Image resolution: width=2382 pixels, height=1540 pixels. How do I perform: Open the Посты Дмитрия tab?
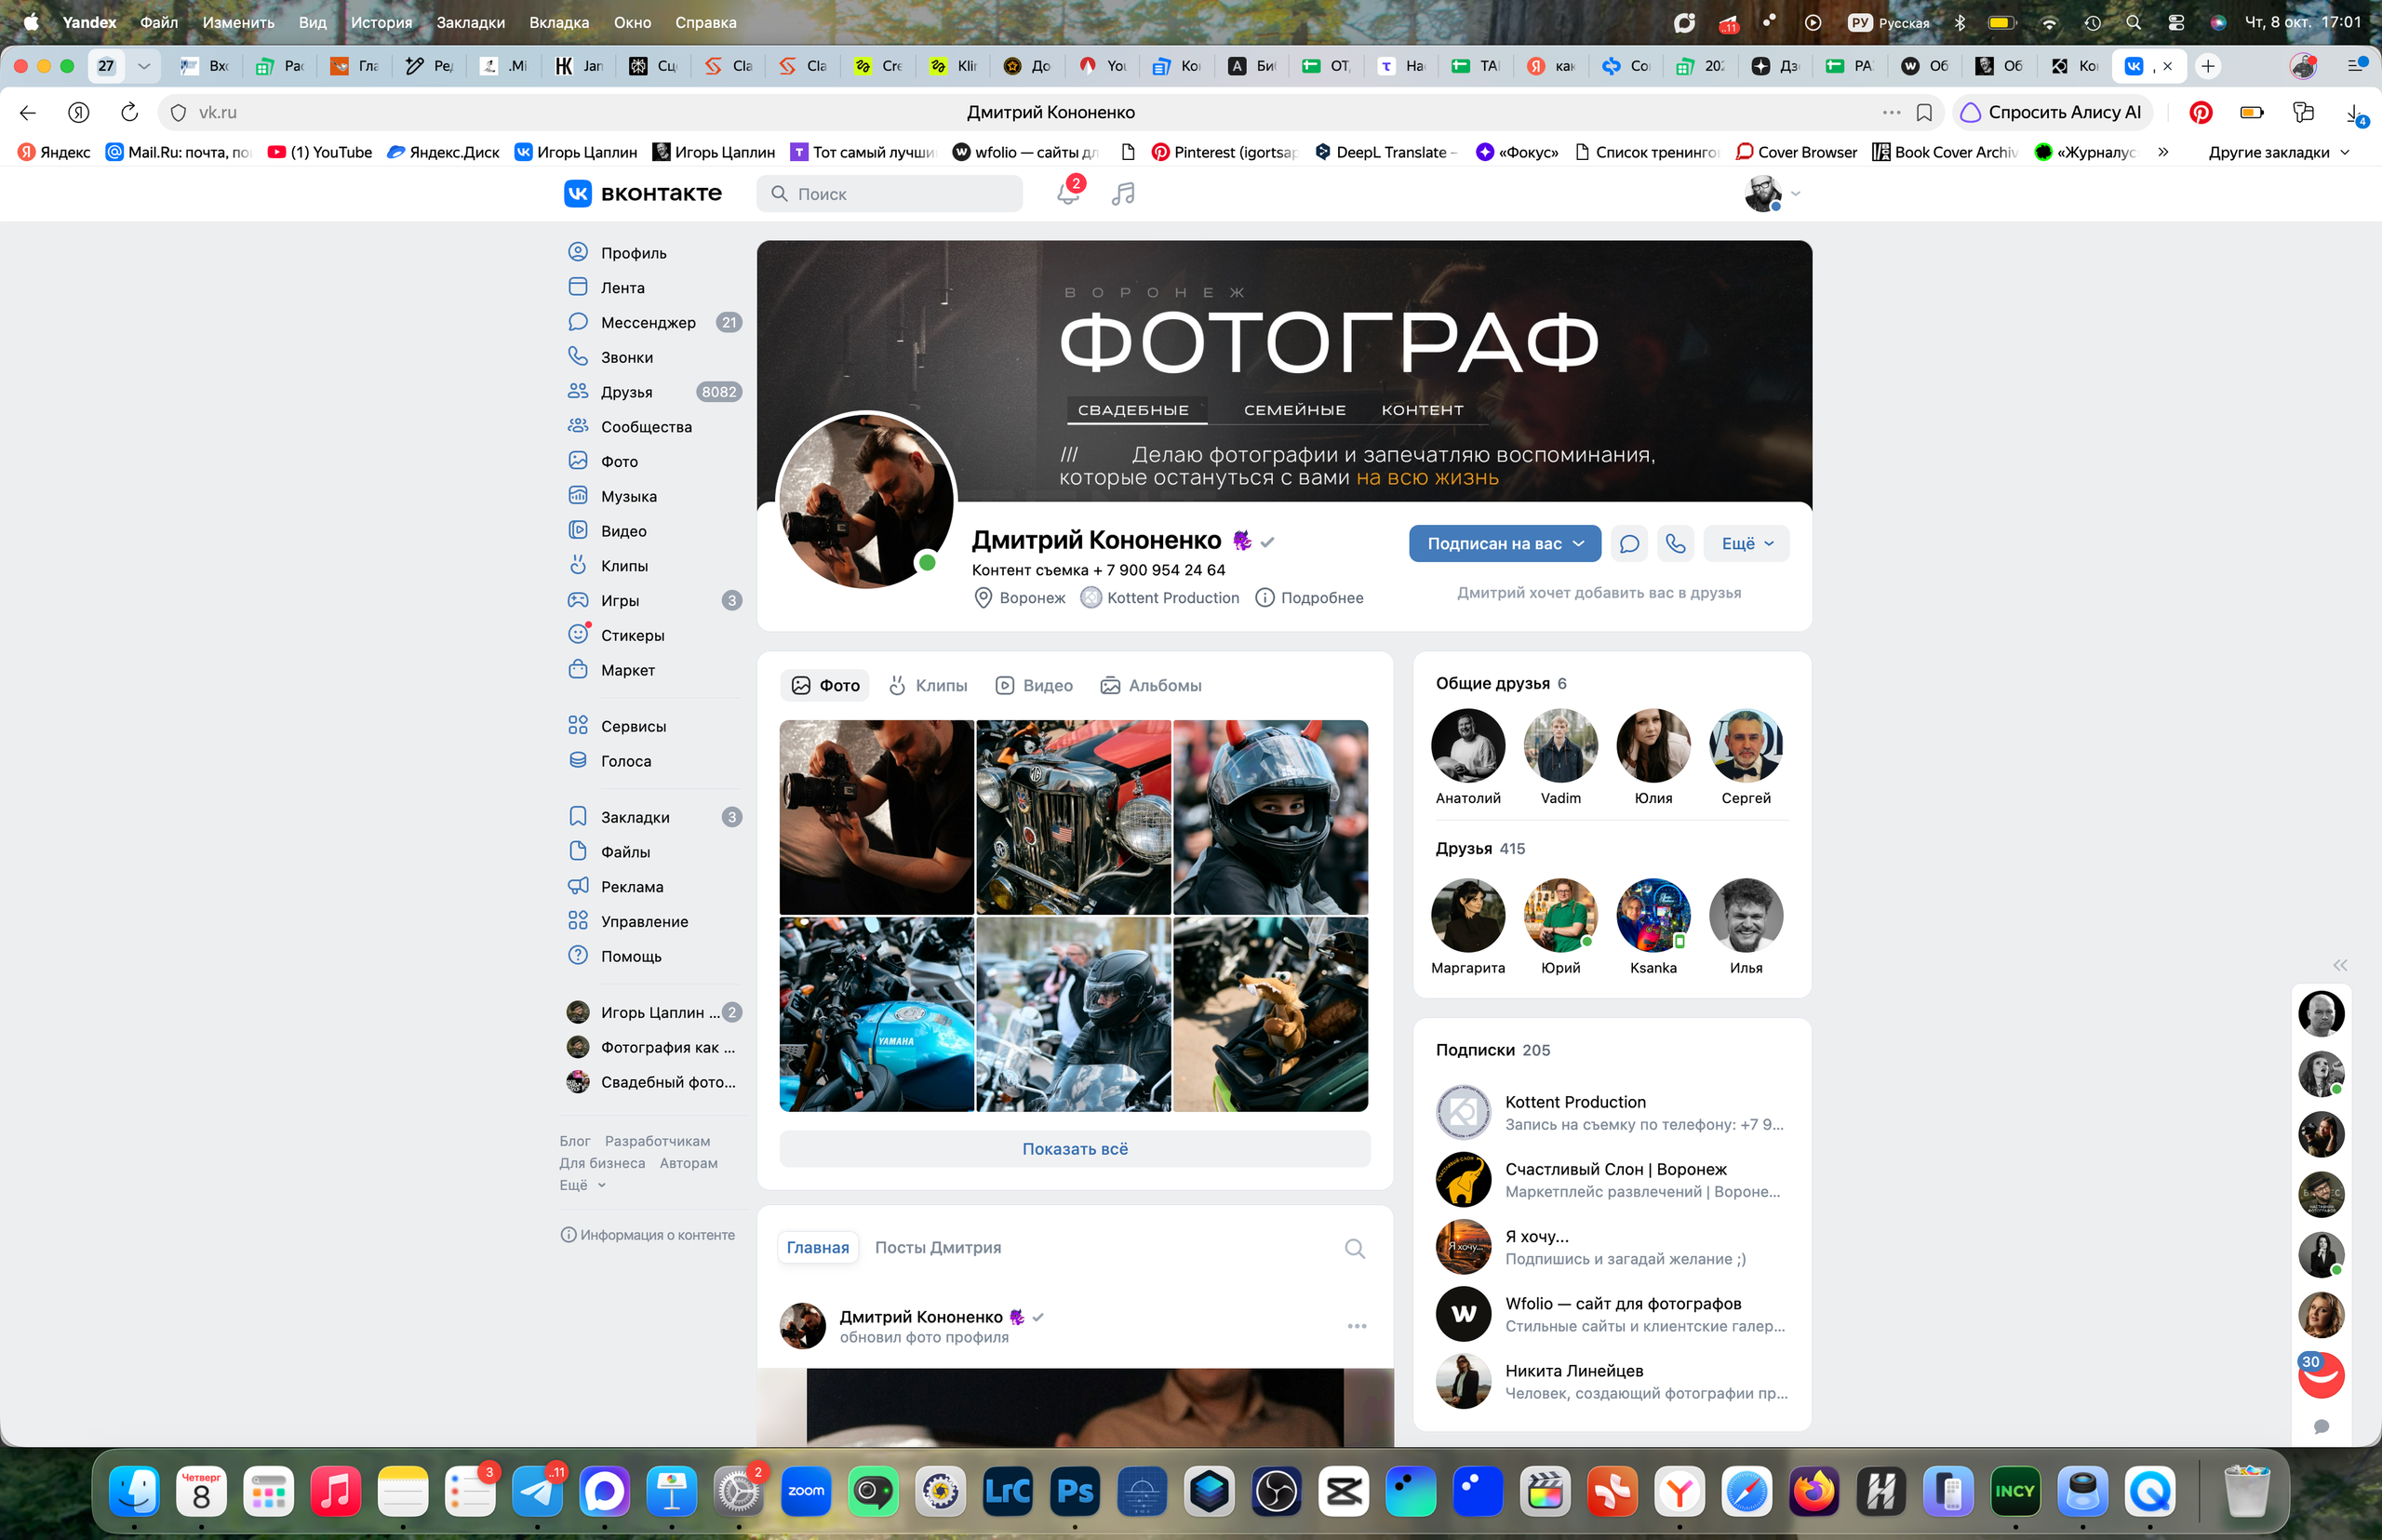click(938, 1248)
